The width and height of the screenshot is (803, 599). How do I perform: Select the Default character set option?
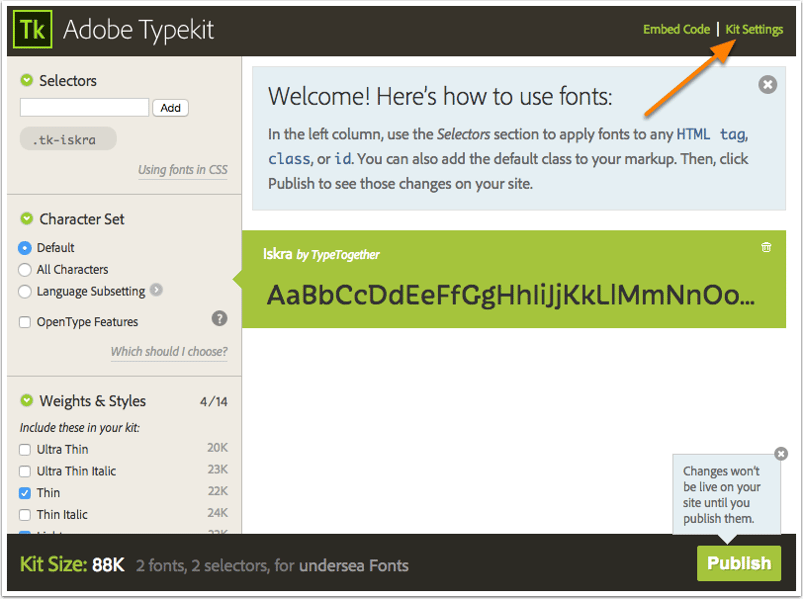pos(25,248)
